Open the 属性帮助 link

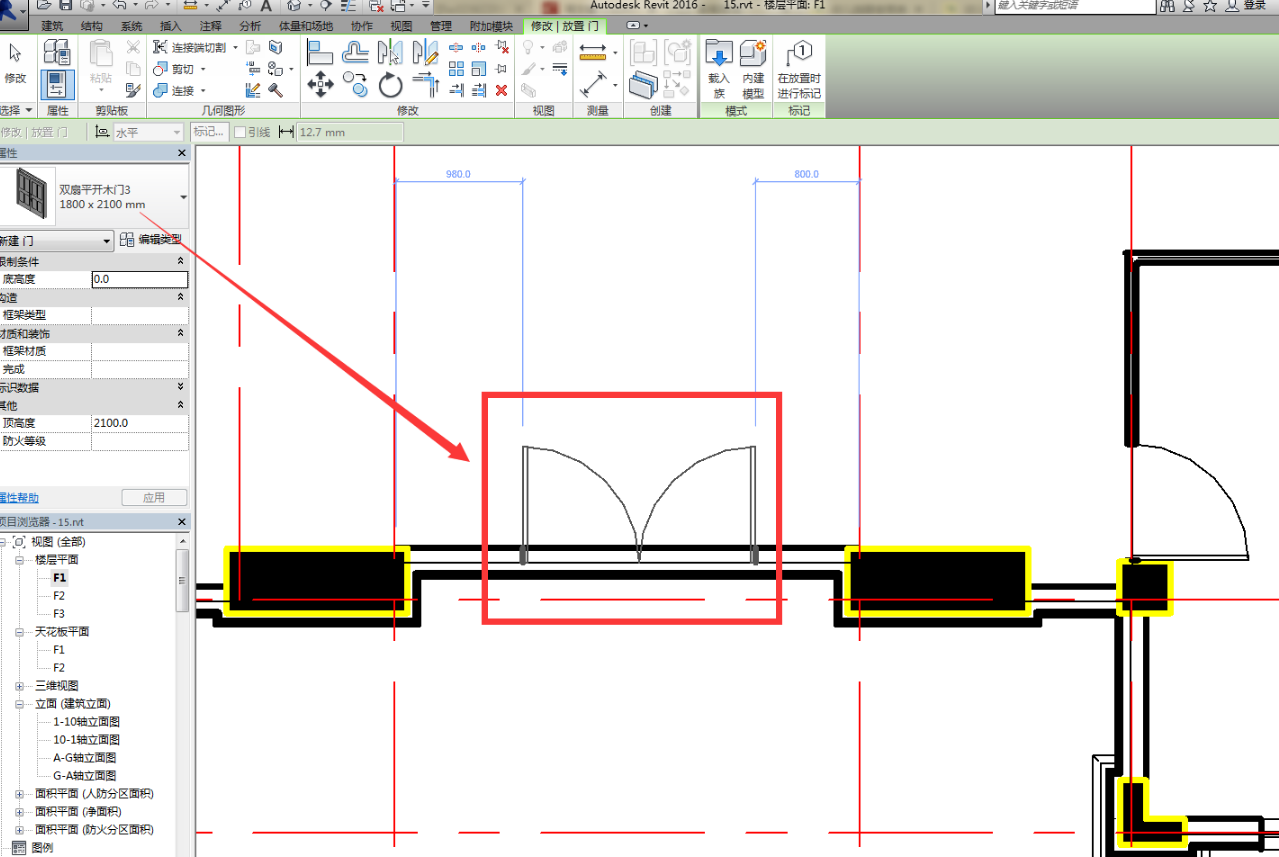[19, 498]
